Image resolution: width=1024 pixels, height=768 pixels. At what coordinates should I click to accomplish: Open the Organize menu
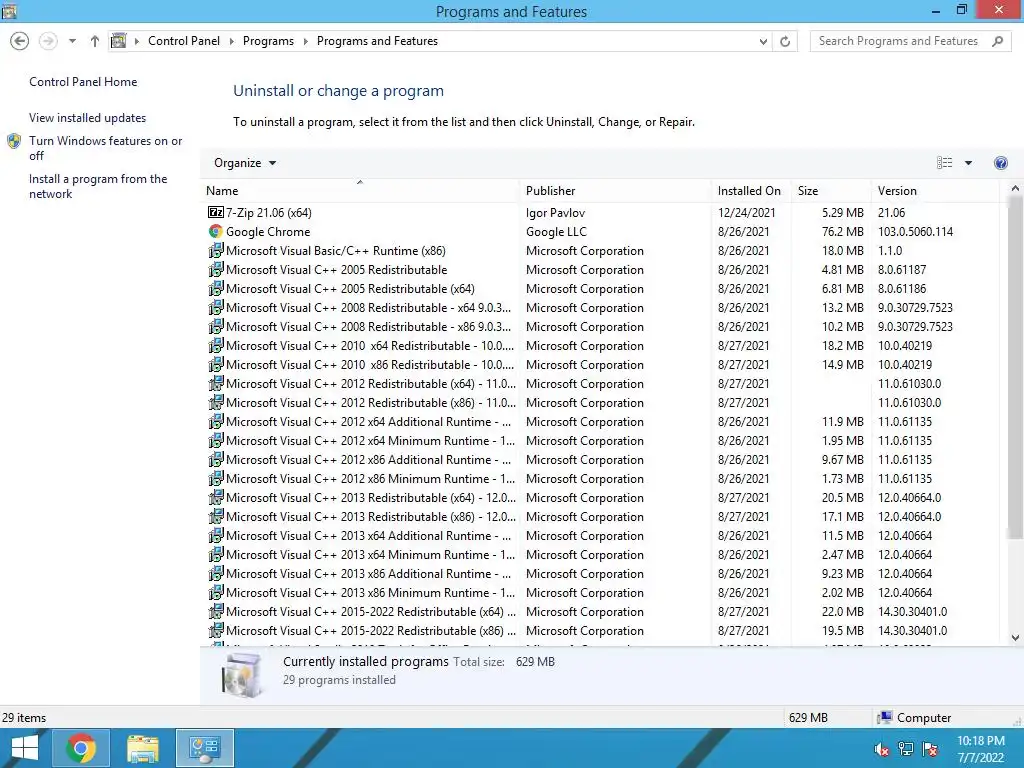(x=245, y=163)
